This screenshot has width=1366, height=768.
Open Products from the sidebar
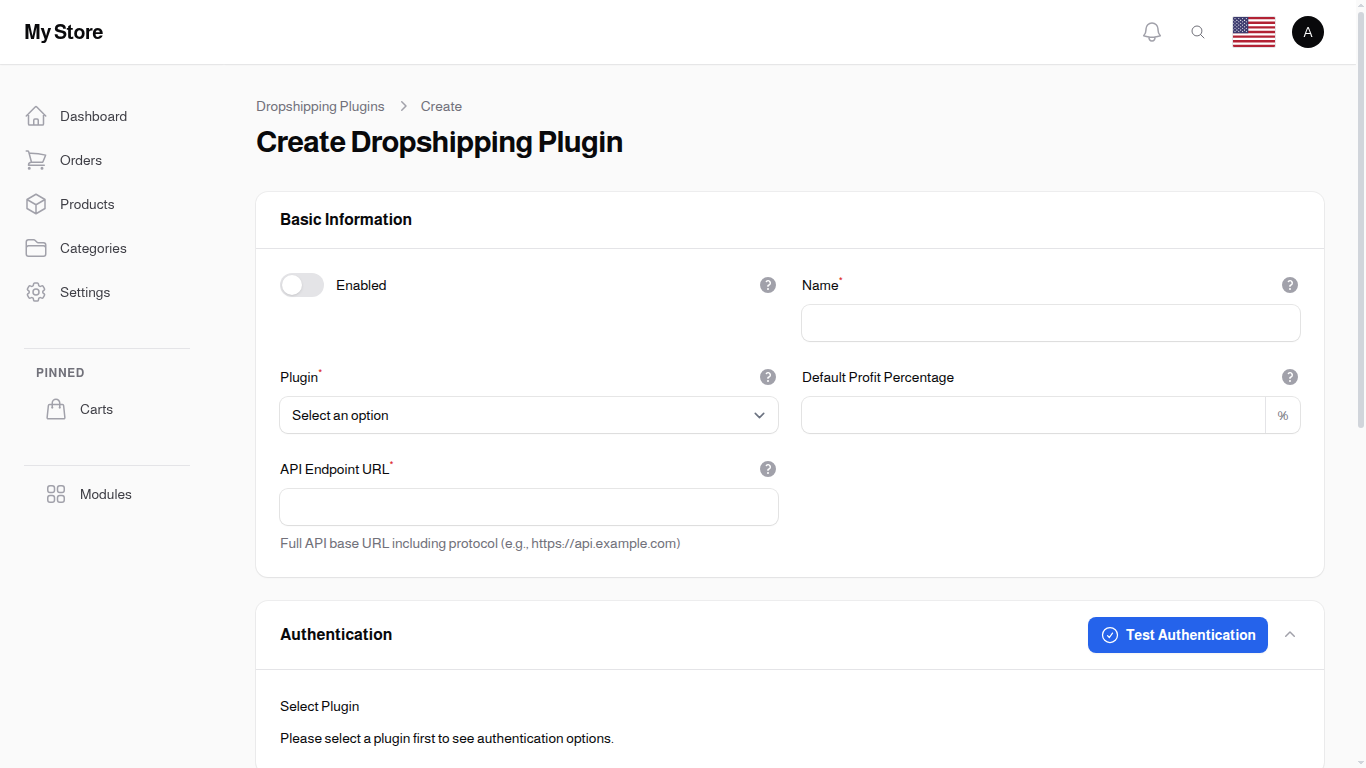coord(85,204)
